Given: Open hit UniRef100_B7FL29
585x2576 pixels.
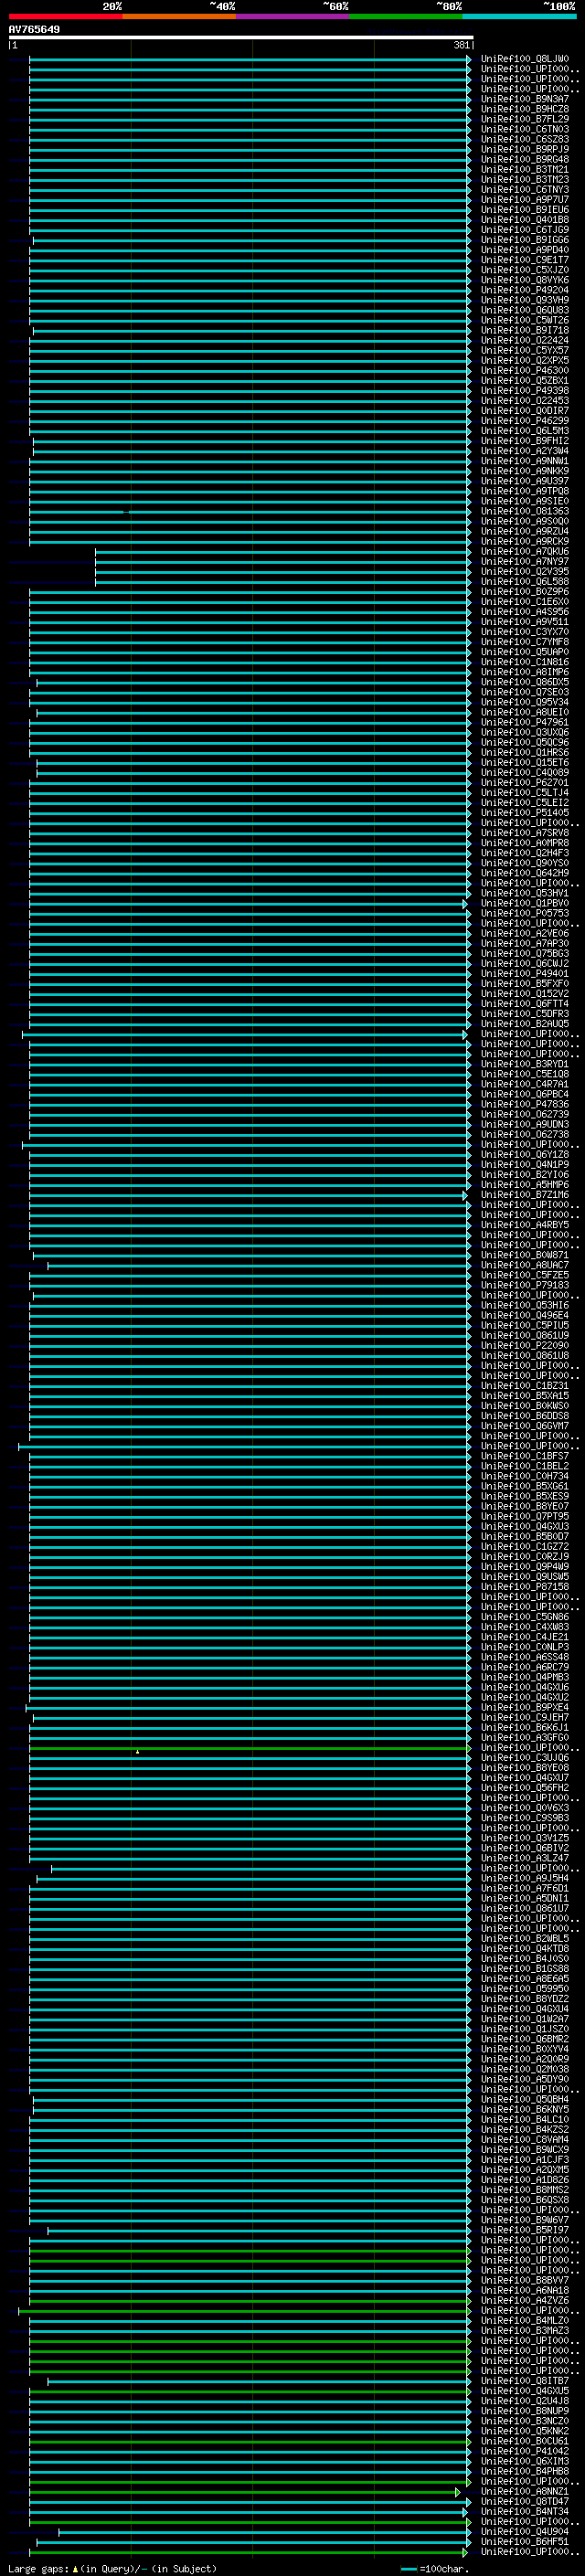Looking at the screenshot, I should coord(524,119).
